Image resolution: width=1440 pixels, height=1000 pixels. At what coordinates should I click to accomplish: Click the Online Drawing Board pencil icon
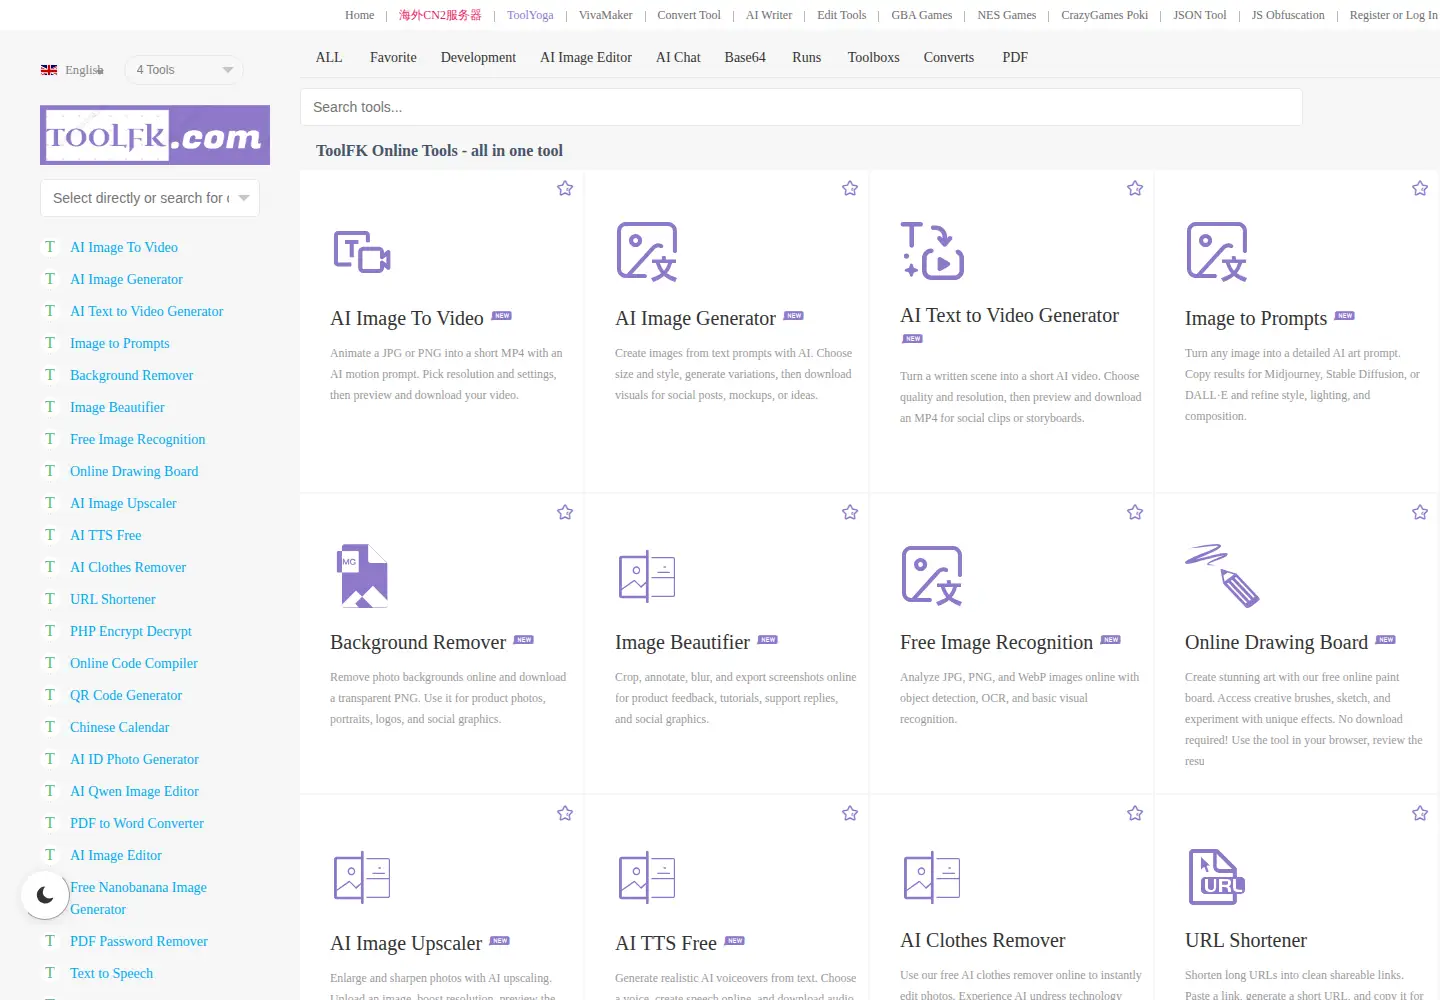click(1222, 576)
